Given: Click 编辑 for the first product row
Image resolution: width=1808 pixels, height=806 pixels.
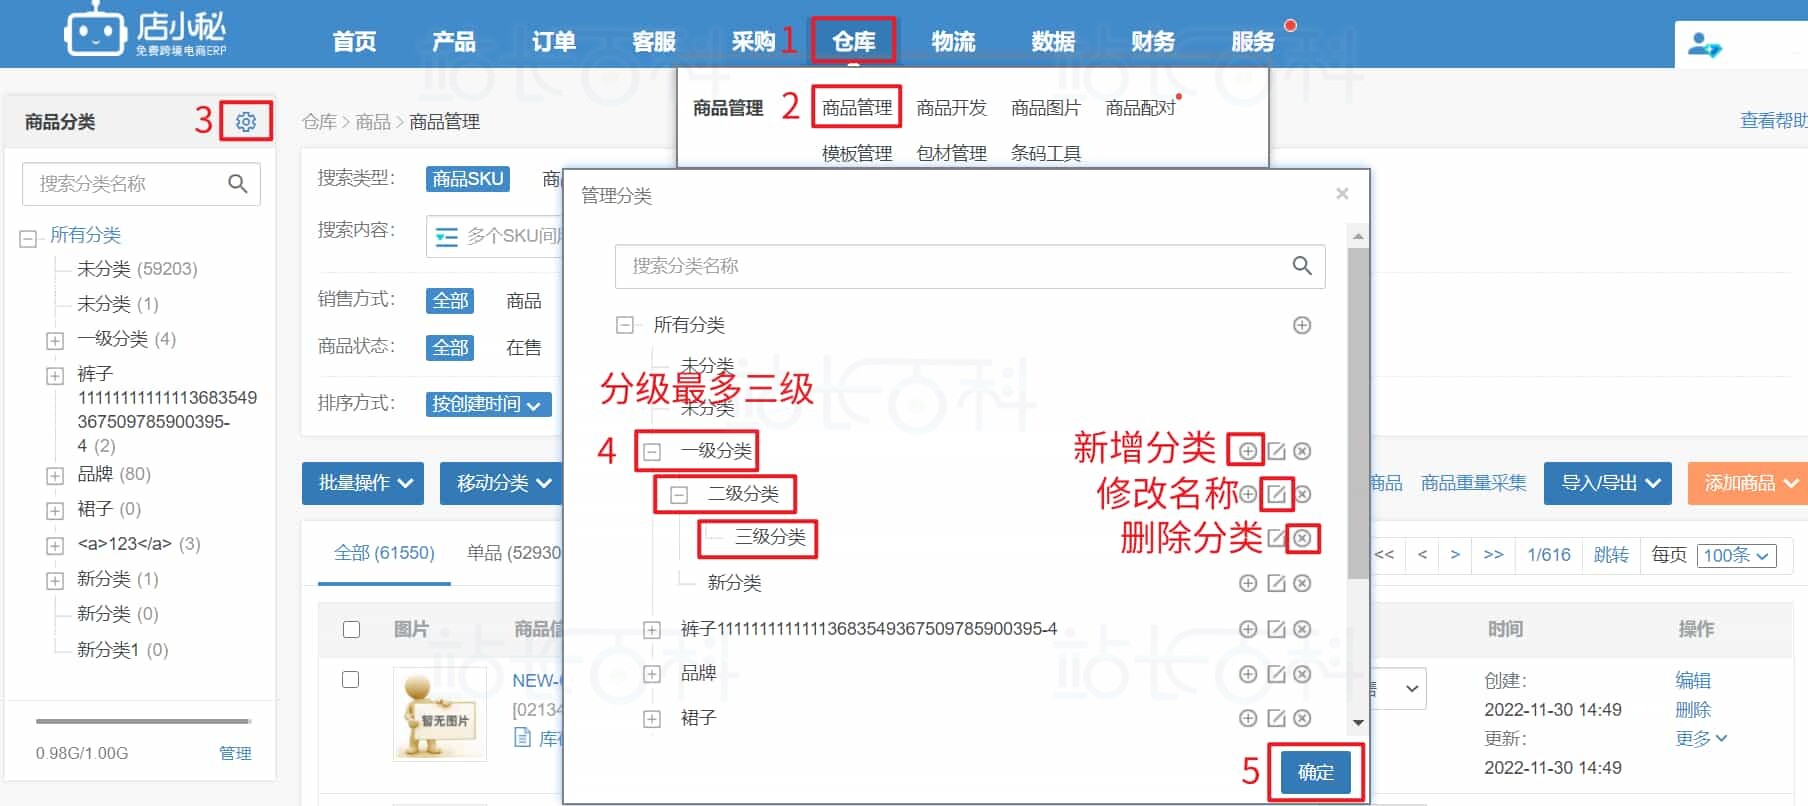Looking at the screenshot, I should [1693, 680].
